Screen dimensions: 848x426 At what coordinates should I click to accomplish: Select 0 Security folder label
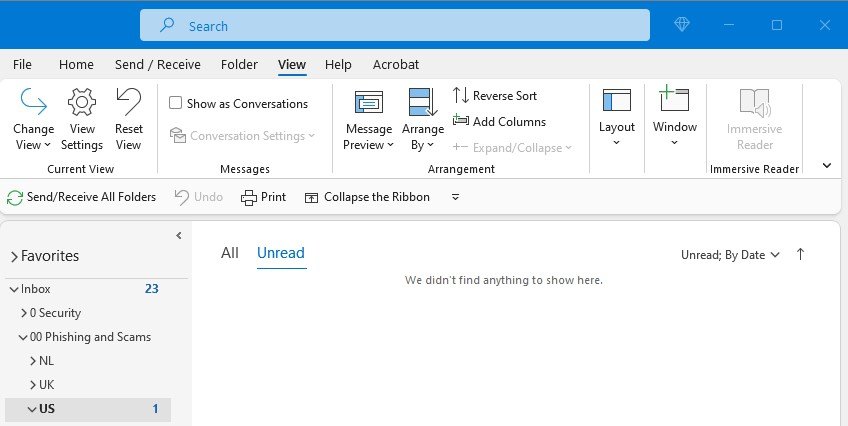55,313
